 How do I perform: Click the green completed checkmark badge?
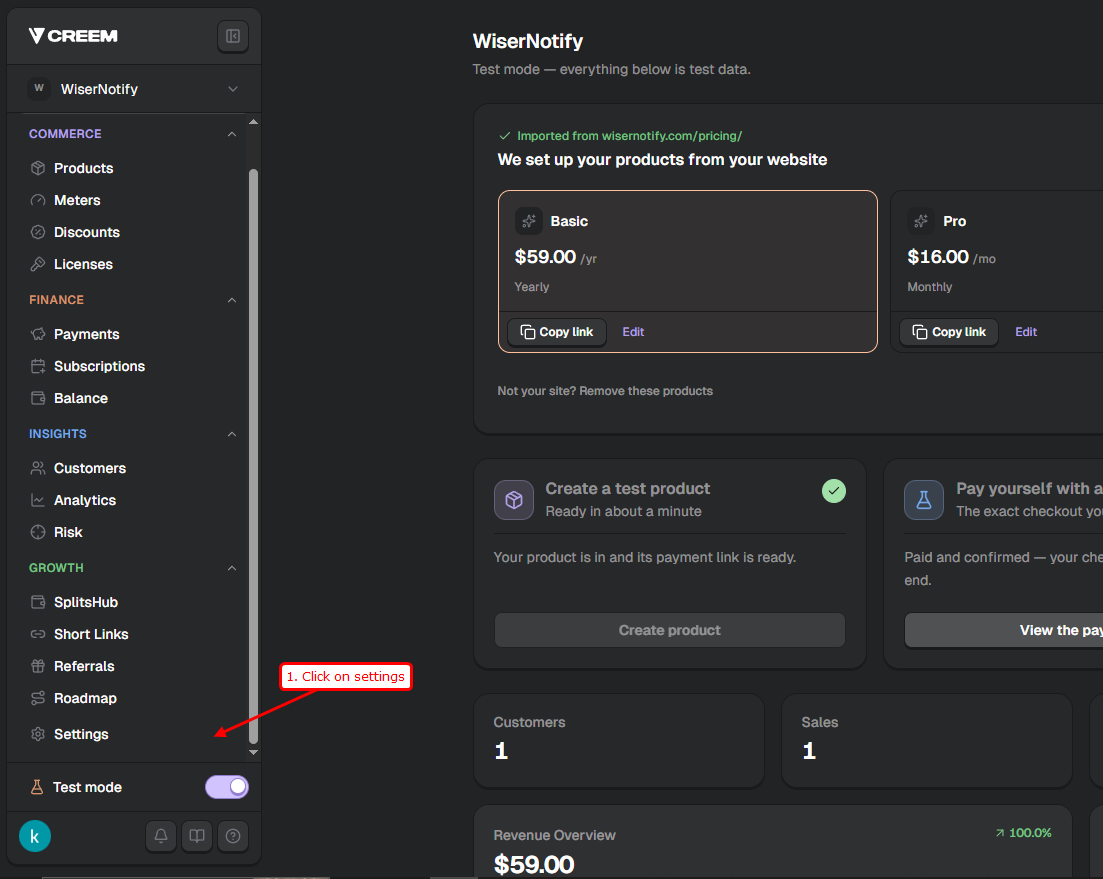834,491
